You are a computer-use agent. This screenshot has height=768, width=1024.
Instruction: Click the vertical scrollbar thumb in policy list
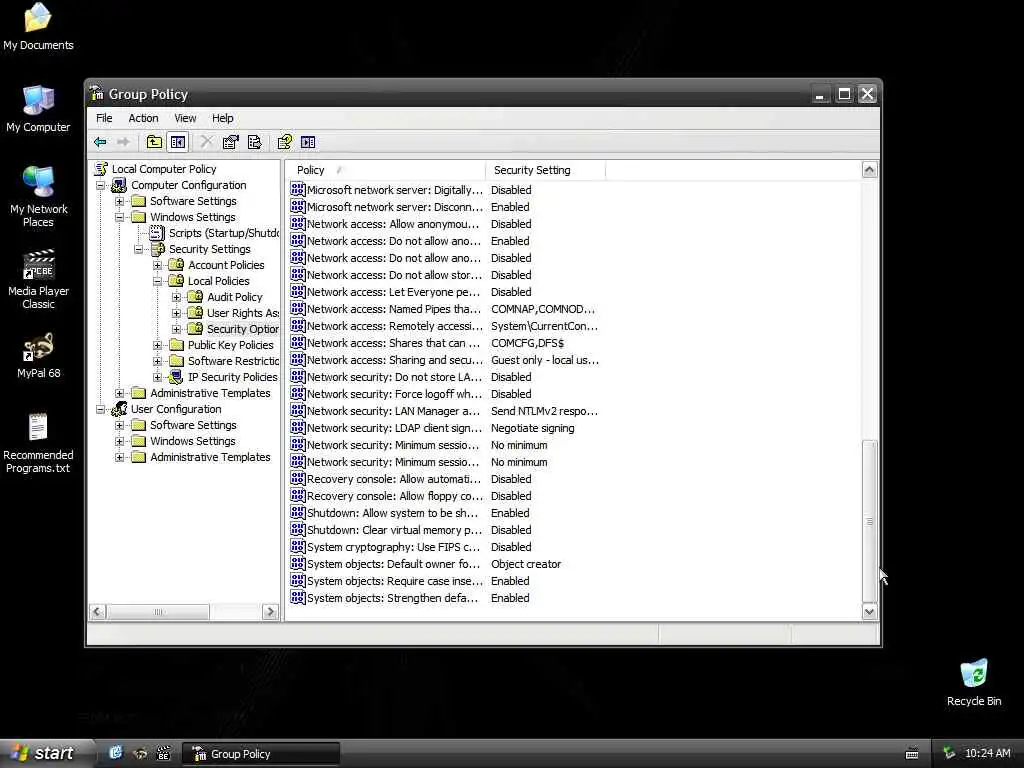869,520
